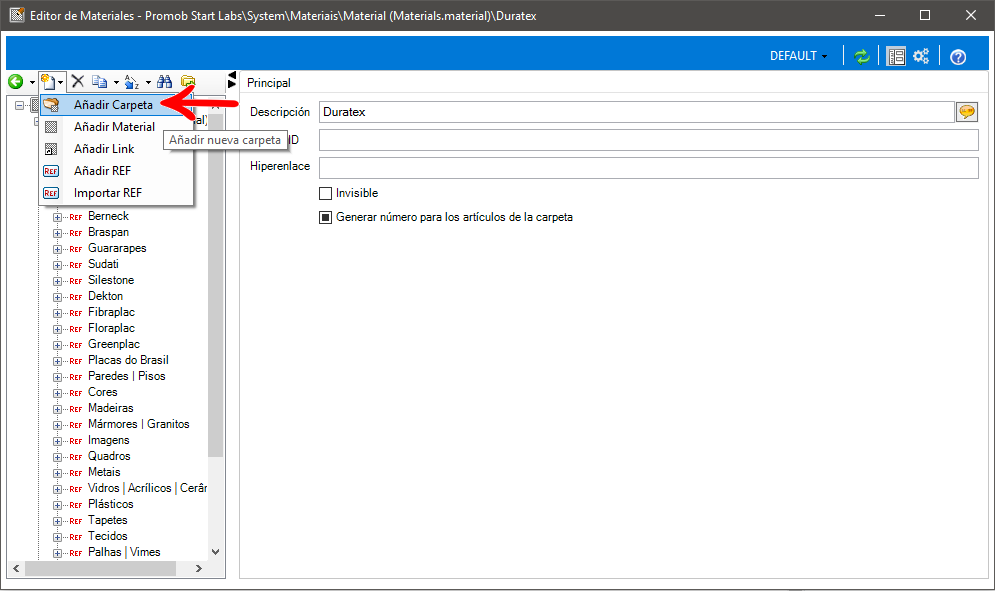The image size is (995, 591).
Task: Click the delete X toolbar icon
Action: point(78,81)
